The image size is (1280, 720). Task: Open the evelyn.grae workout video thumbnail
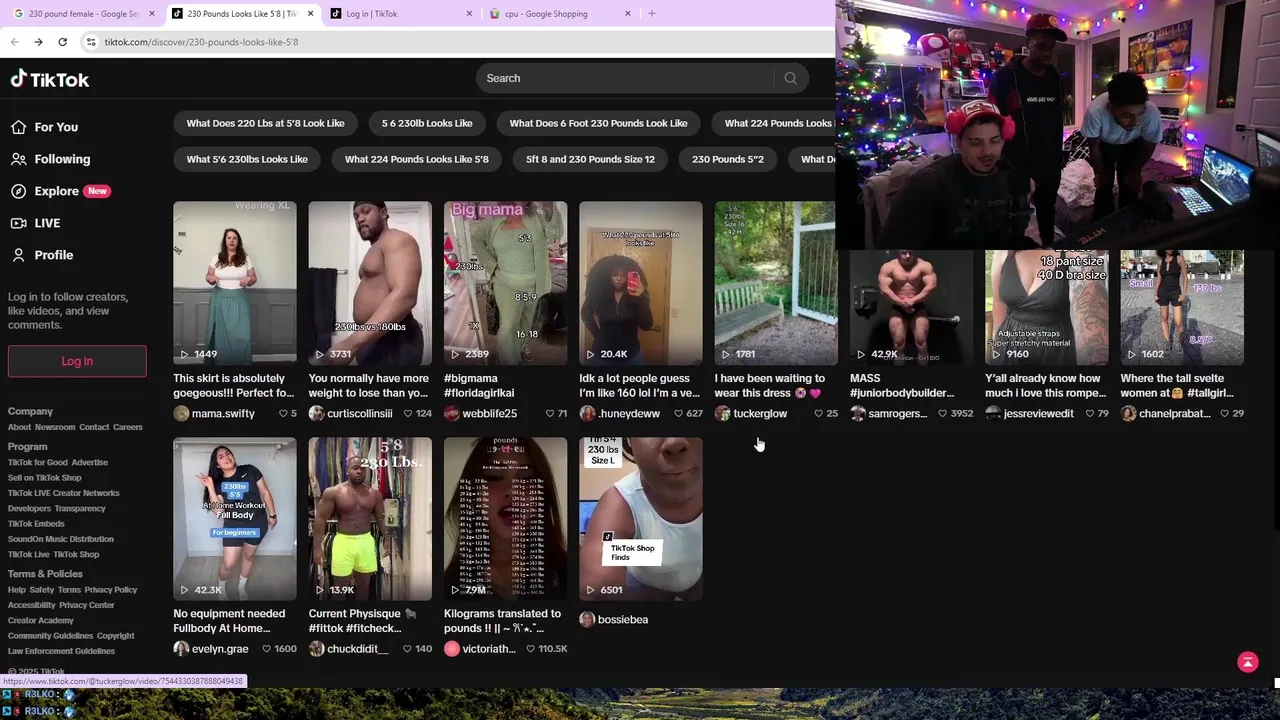tap(235, 519)
